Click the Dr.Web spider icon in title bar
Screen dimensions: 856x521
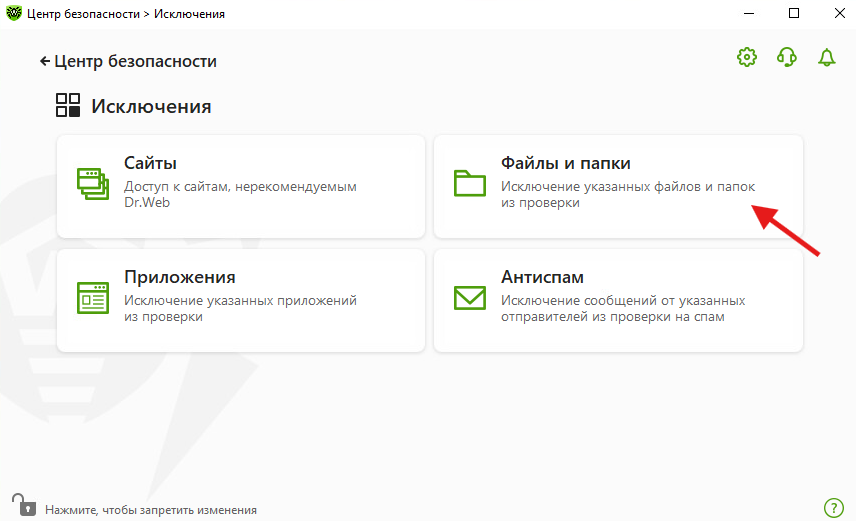coord(14,13)
